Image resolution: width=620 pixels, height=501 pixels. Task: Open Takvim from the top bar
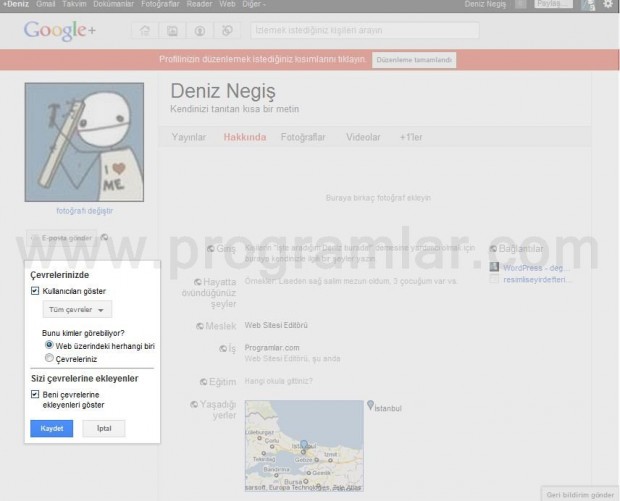pyautogui.click(x=74, y=4)
